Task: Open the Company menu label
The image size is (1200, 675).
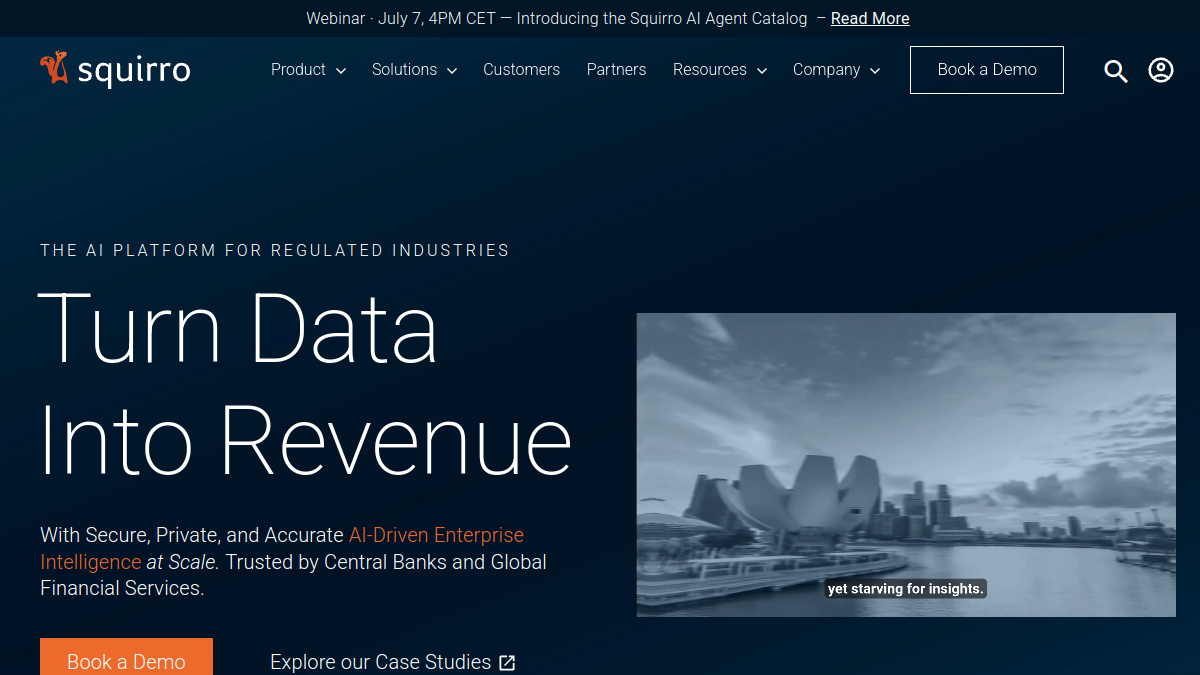Action: 827,70
